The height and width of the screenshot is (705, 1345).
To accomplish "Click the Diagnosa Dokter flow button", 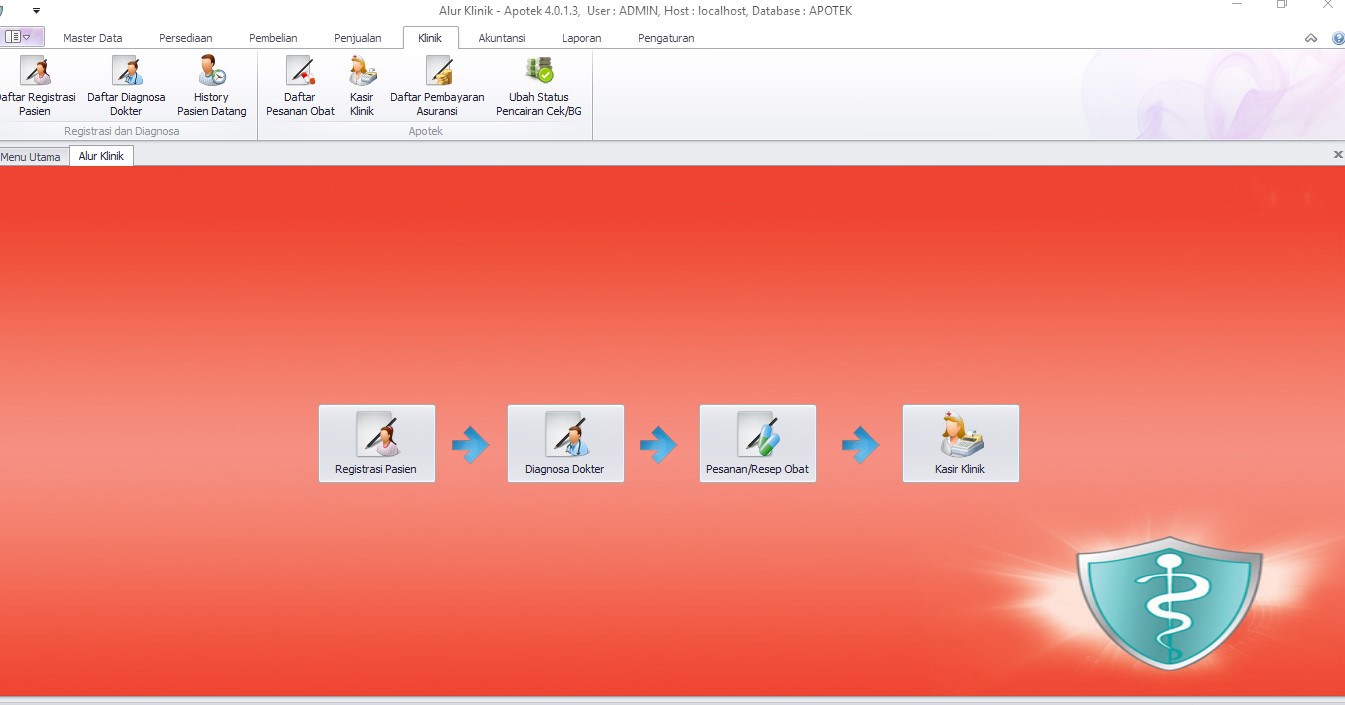I will (566, 444).
